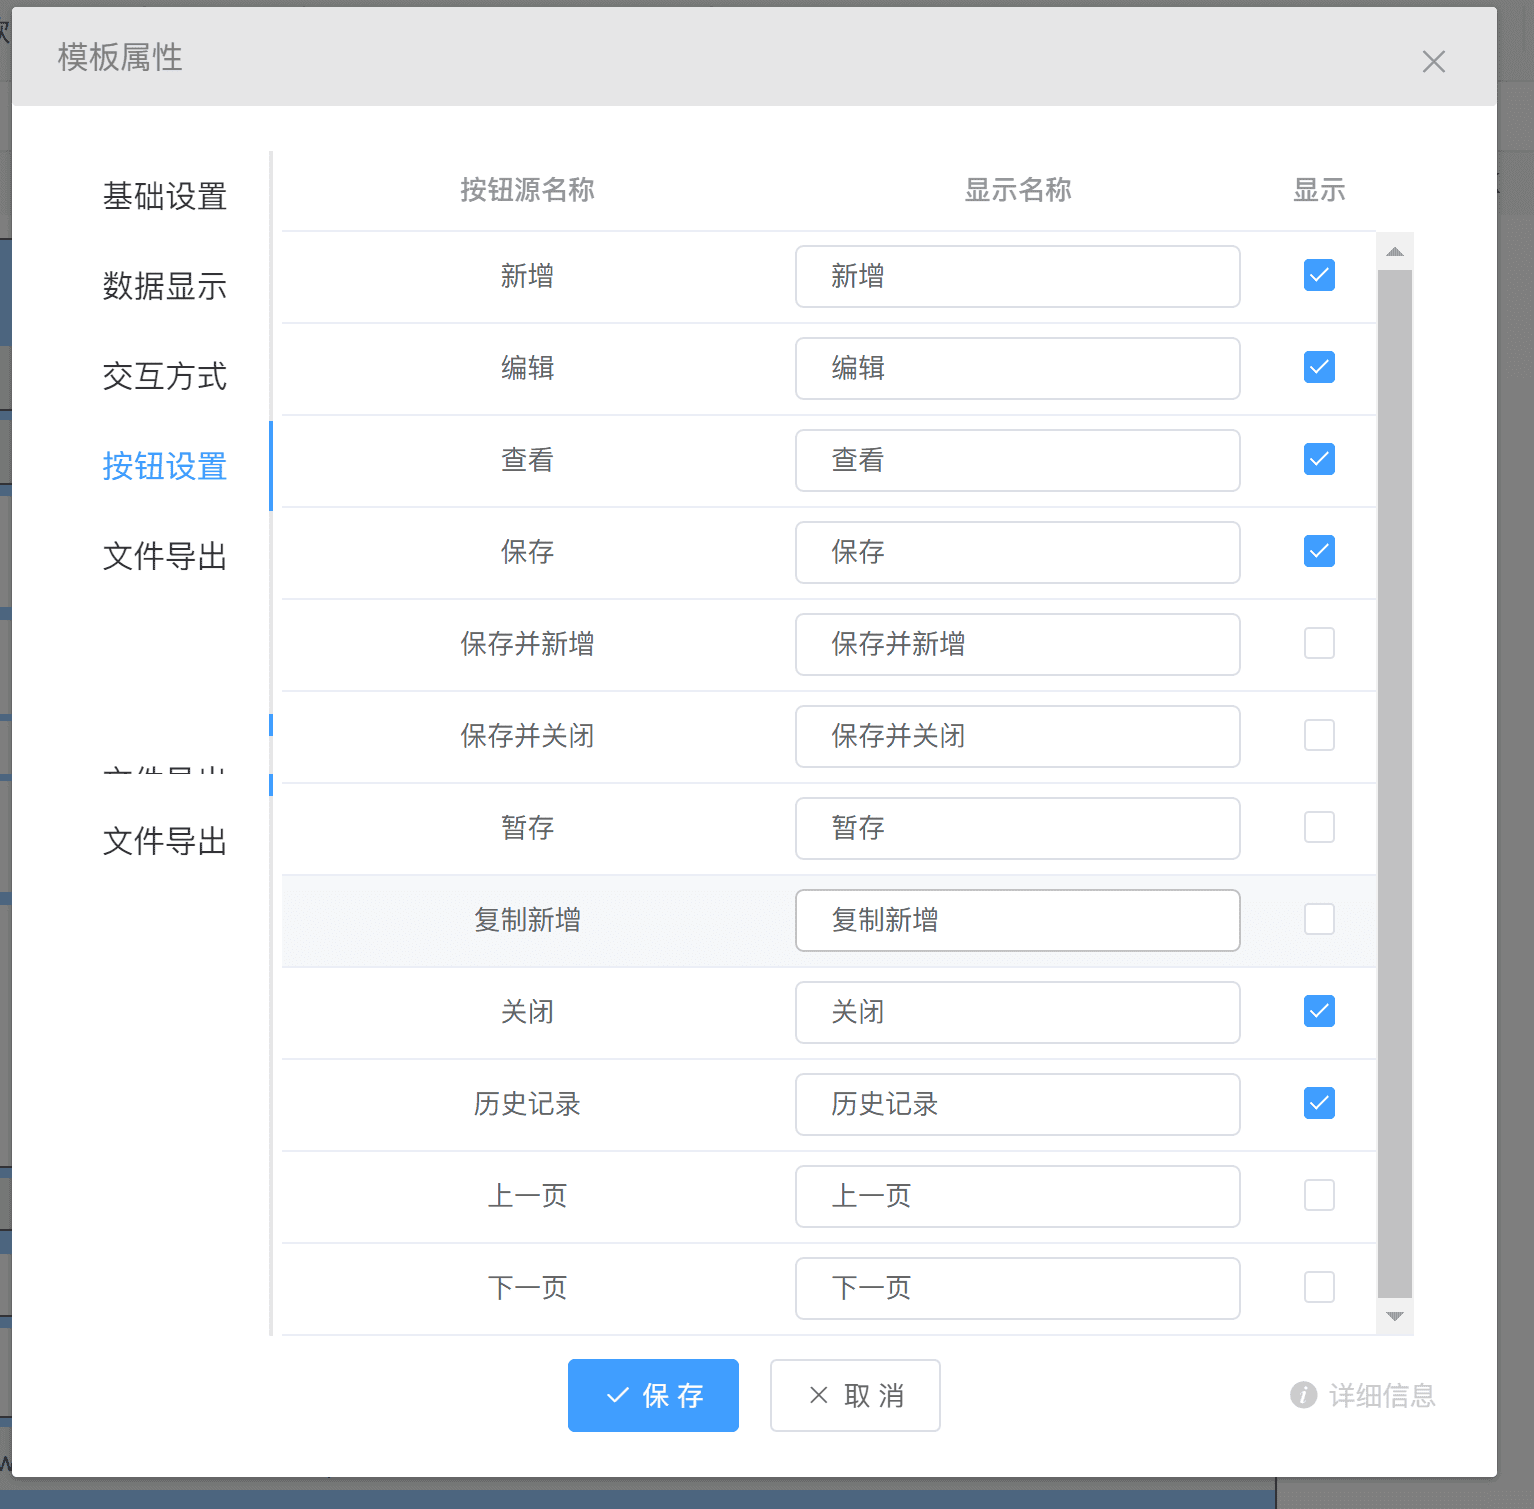Edit the 保存并关闭 display name field
Screen dimensions: 1534x1509
click(x=1017, y=736)
